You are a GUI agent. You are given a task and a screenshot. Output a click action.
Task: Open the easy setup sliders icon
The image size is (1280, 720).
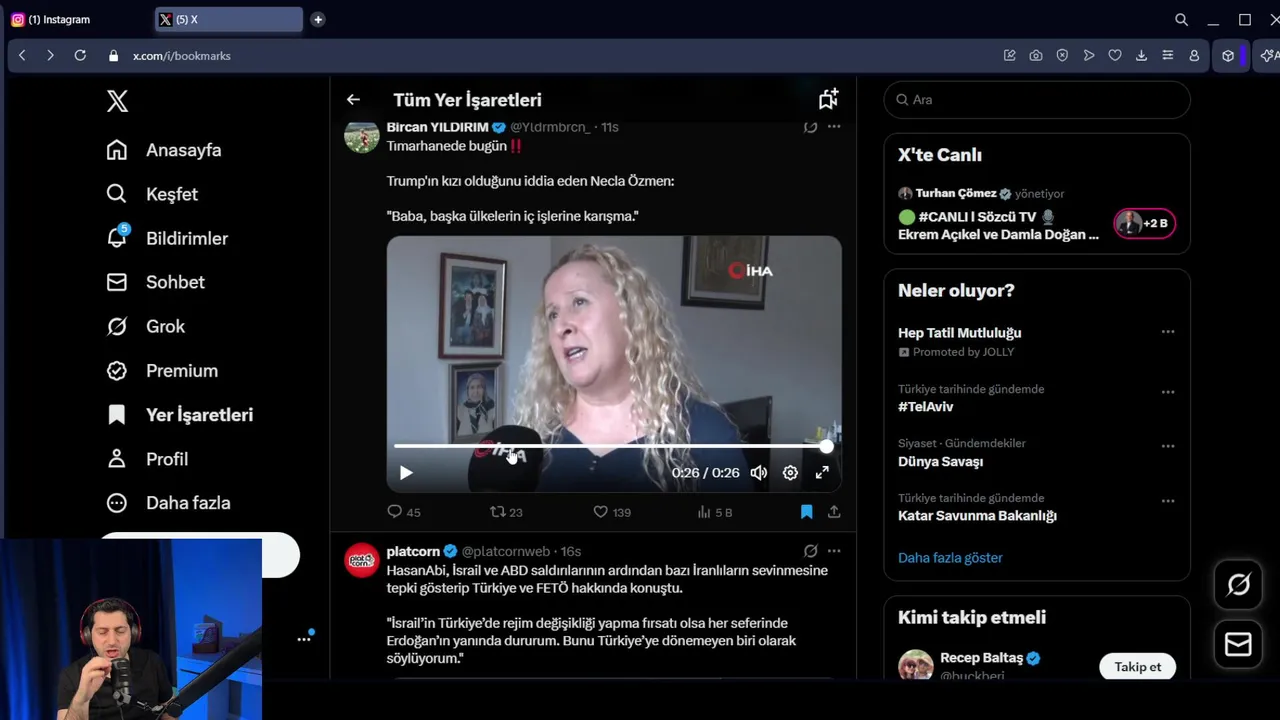tap(1167, 56)
